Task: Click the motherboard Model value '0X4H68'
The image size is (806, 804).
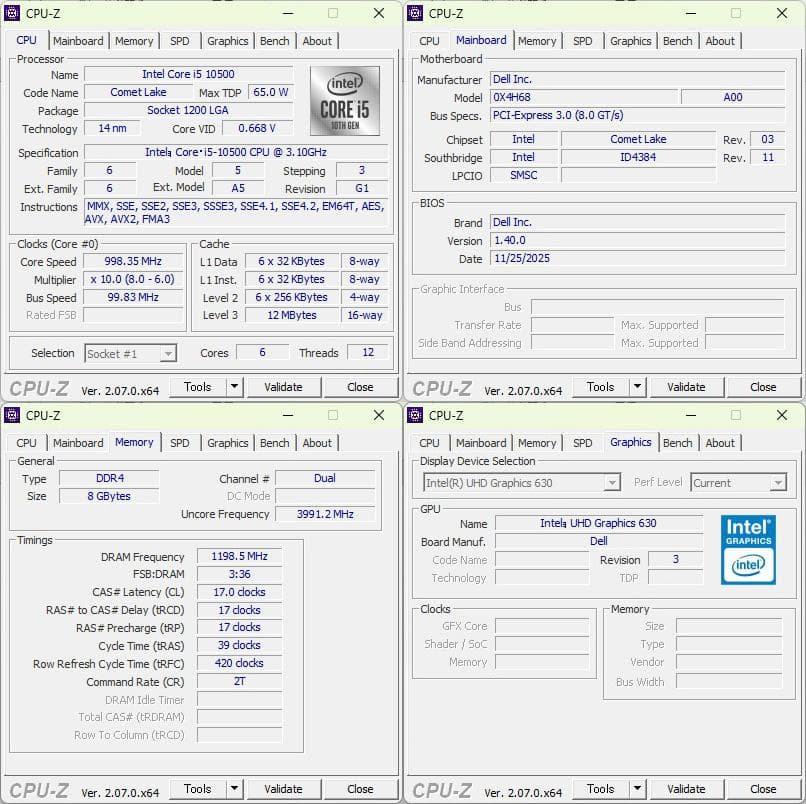Action: click(x=584, y=97)
